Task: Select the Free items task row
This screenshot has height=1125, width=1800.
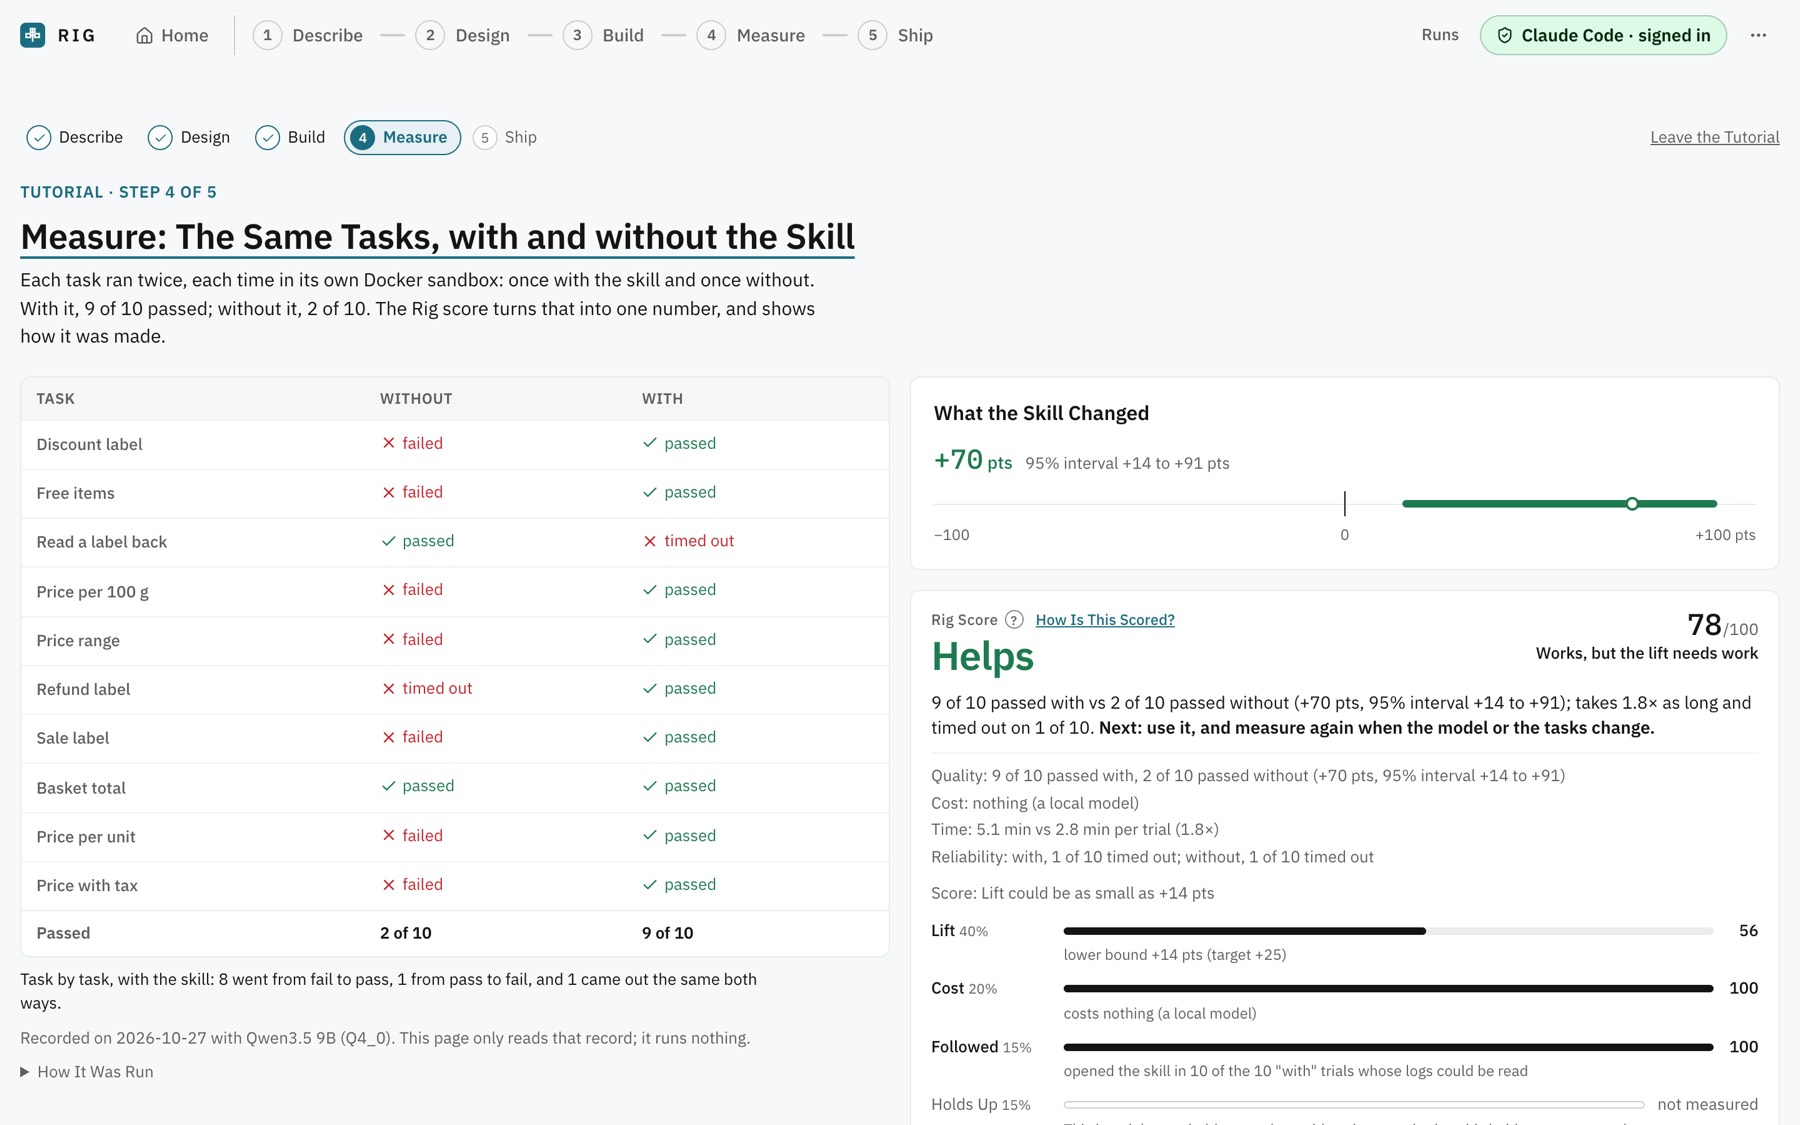Action: tap(455, 493)
